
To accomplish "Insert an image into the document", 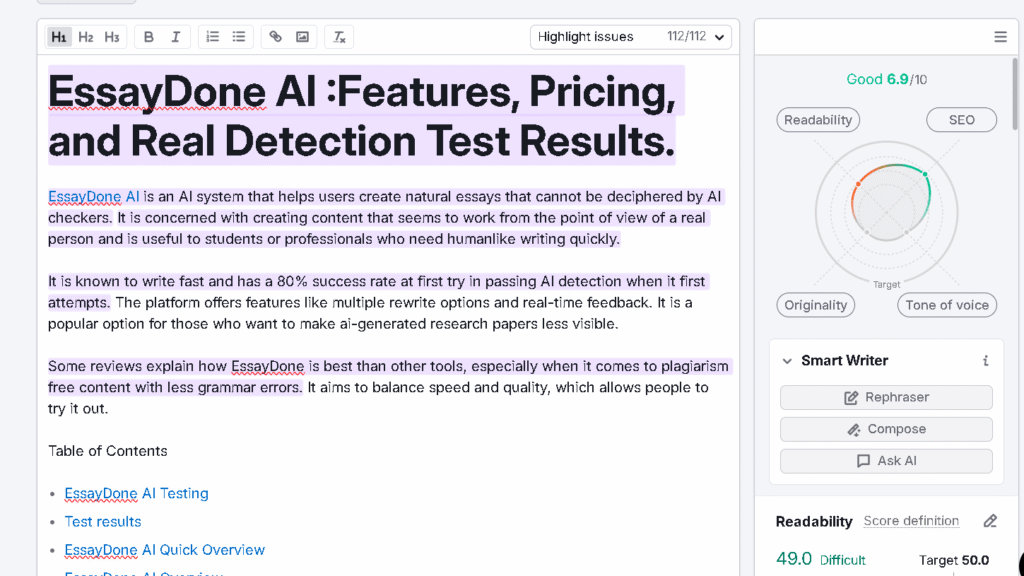I will [302, 36].
